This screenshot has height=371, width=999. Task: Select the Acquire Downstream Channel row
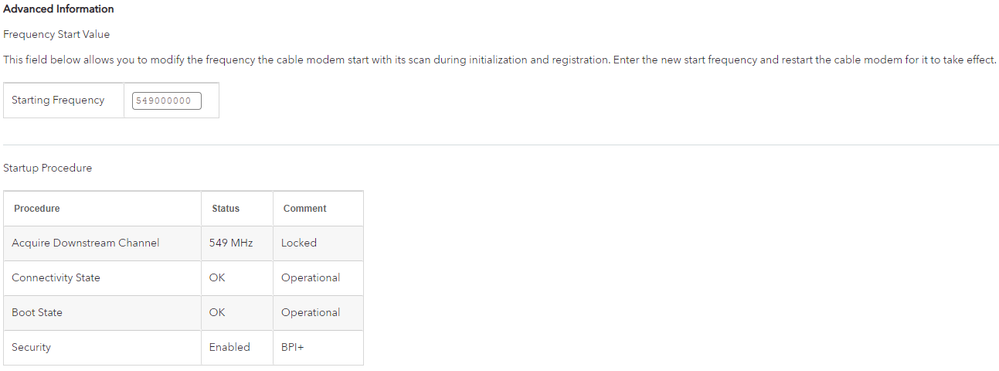(x=183, y=243)
